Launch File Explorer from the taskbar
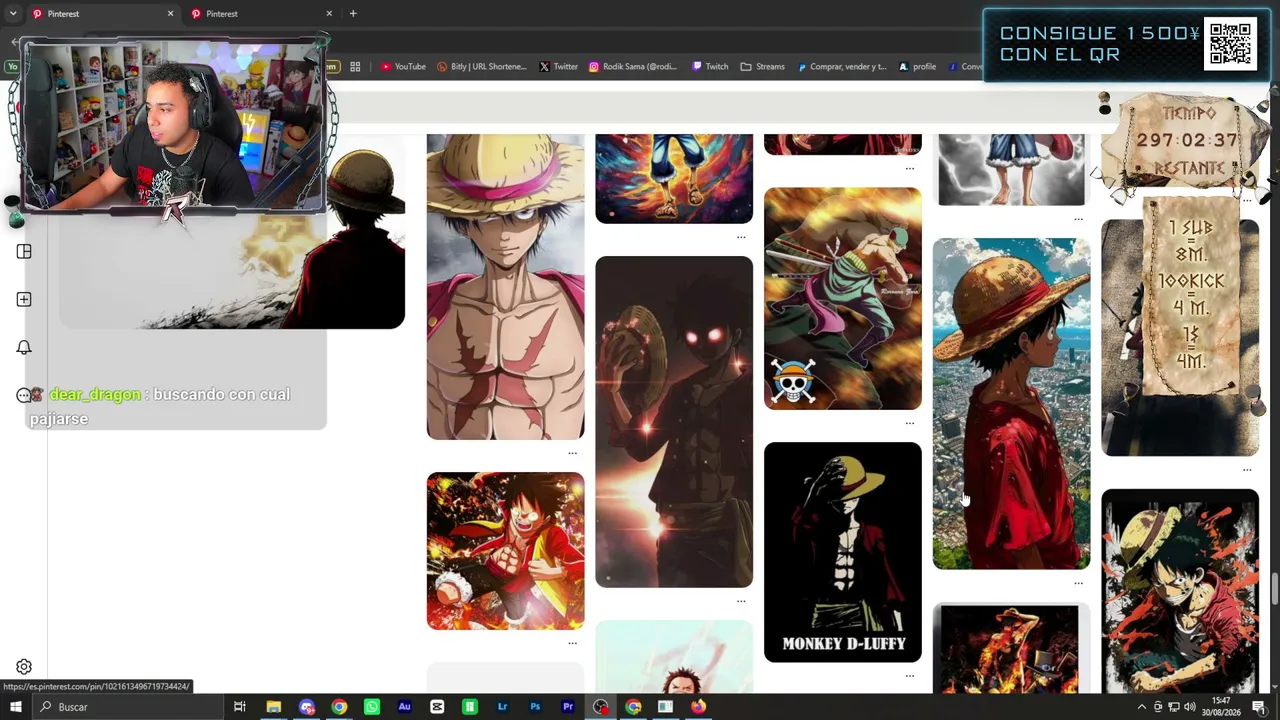The image size is (1280, 720). [x=273, y=707]
